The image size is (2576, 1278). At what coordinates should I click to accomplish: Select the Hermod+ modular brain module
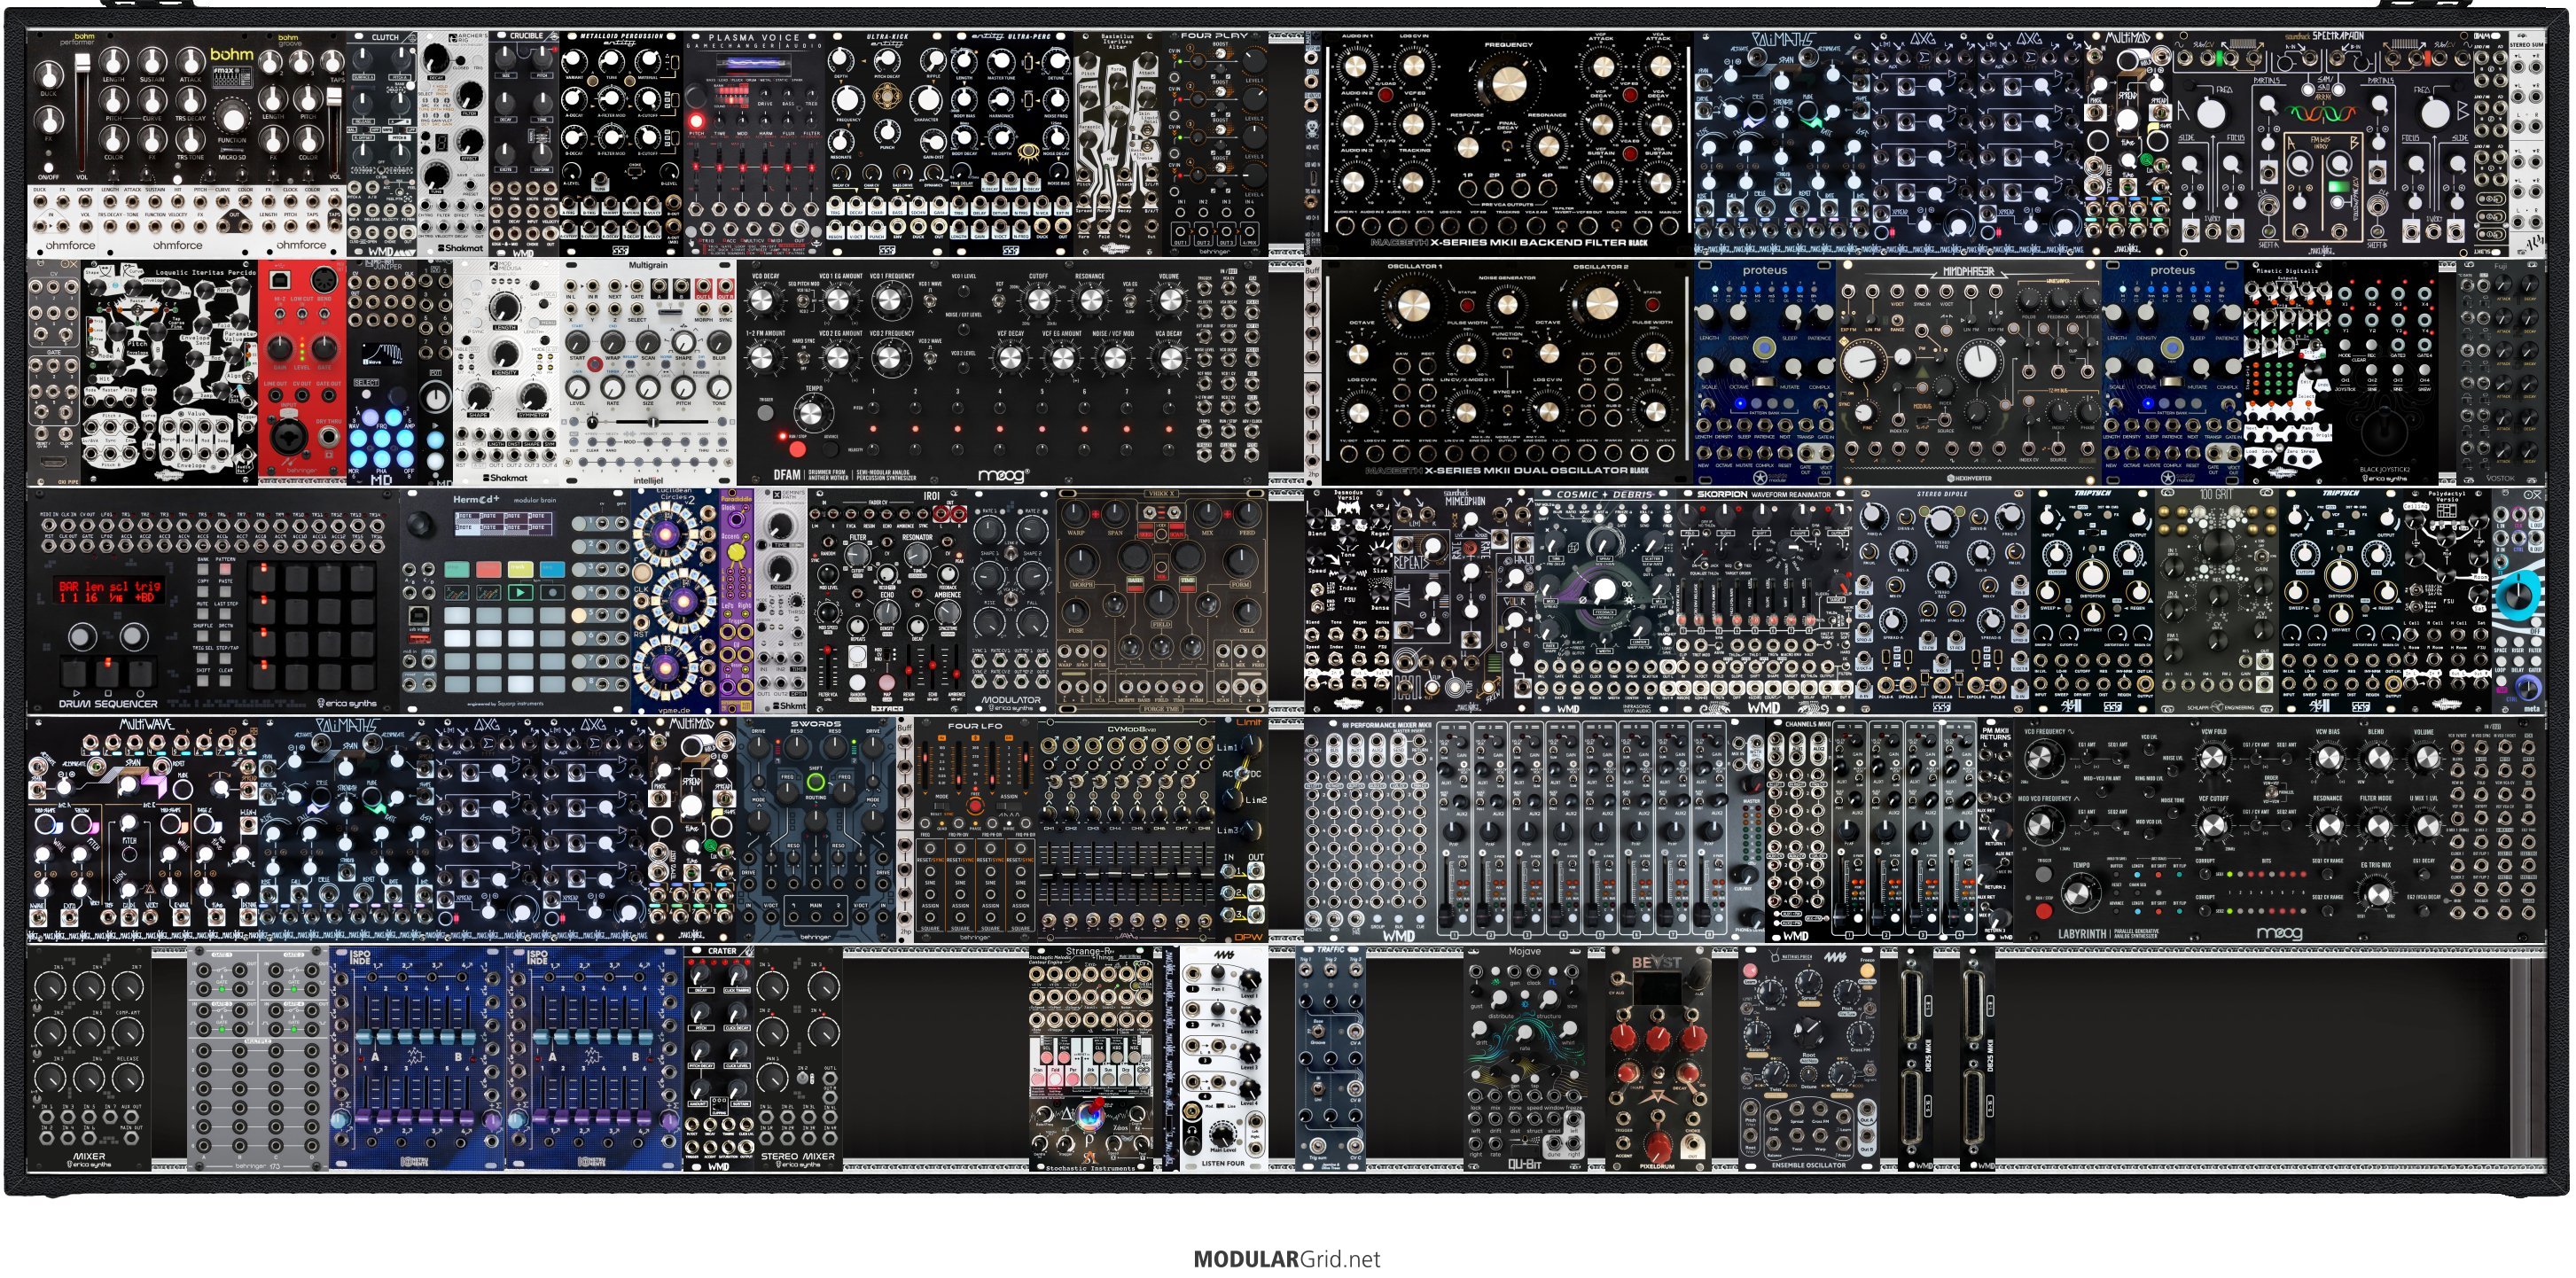click(514, 601)
